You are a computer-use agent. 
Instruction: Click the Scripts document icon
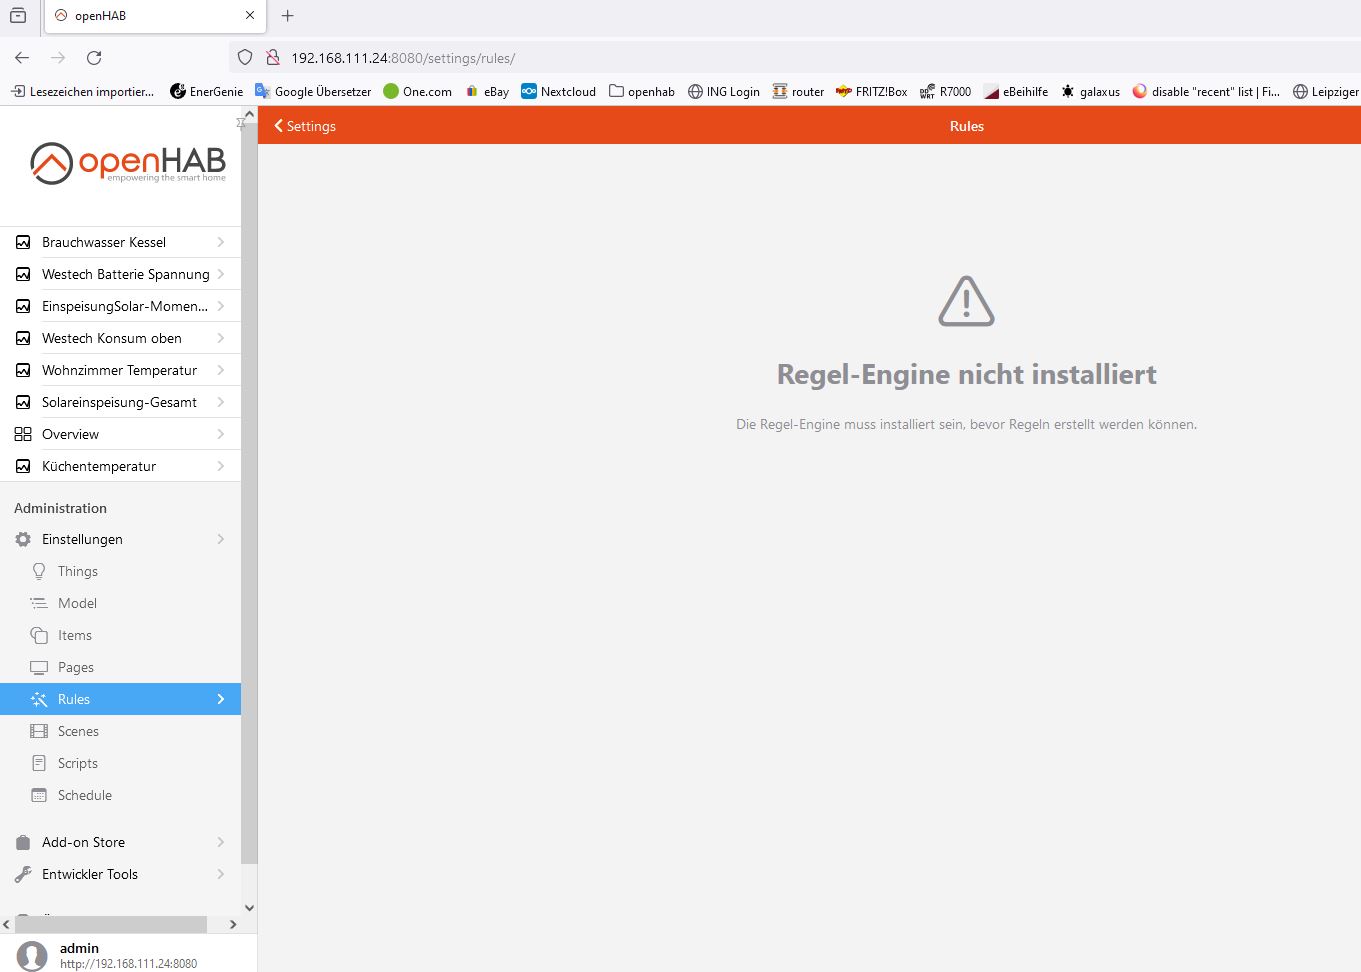[x=39, y=763]
